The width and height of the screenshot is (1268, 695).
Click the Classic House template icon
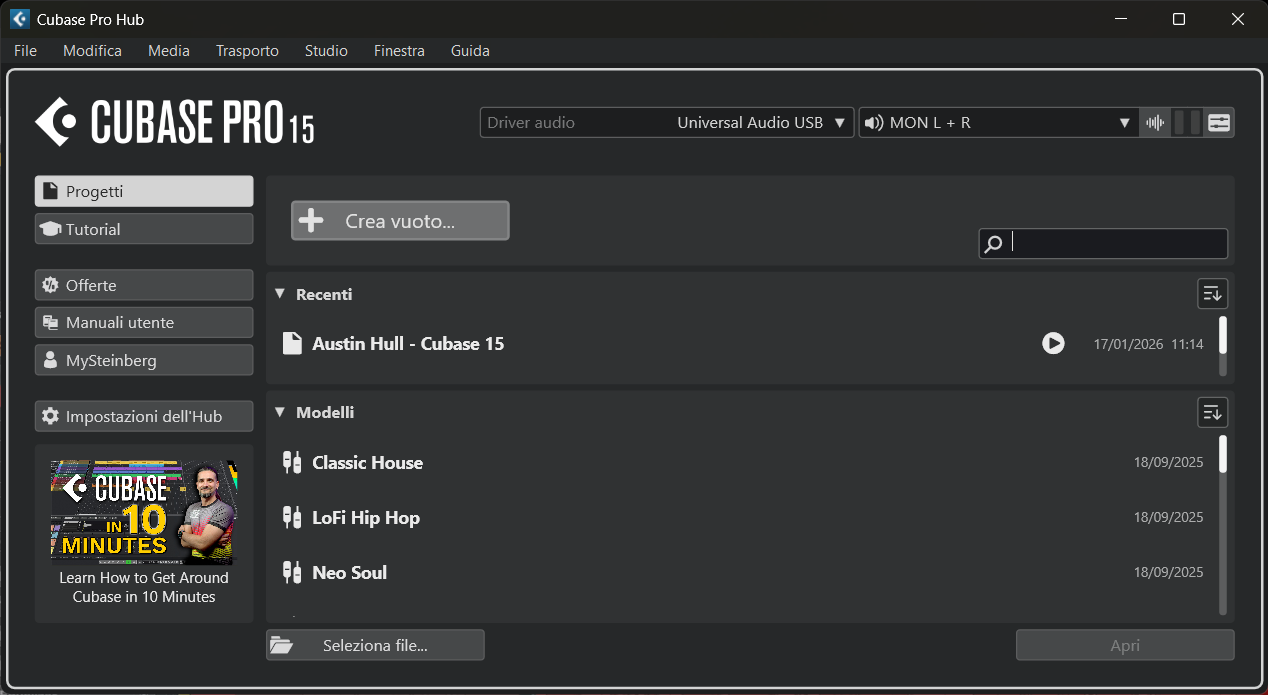pyautogui.click(x=292, y=462)
